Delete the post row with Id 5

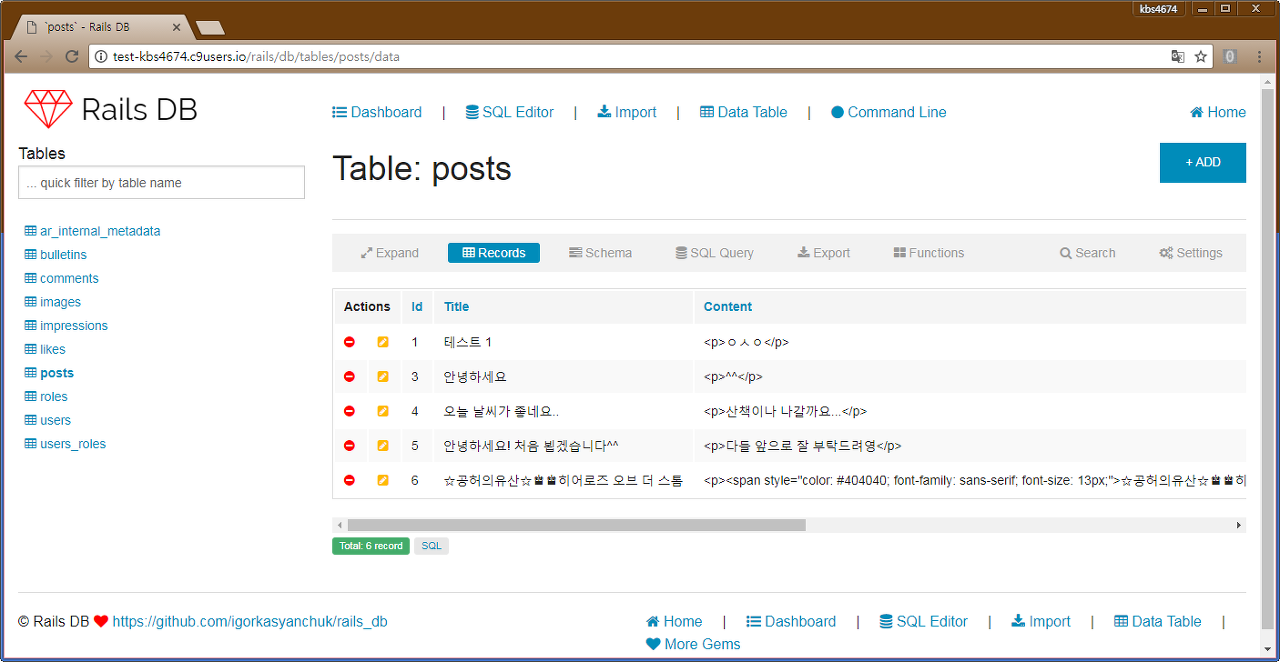349,446
